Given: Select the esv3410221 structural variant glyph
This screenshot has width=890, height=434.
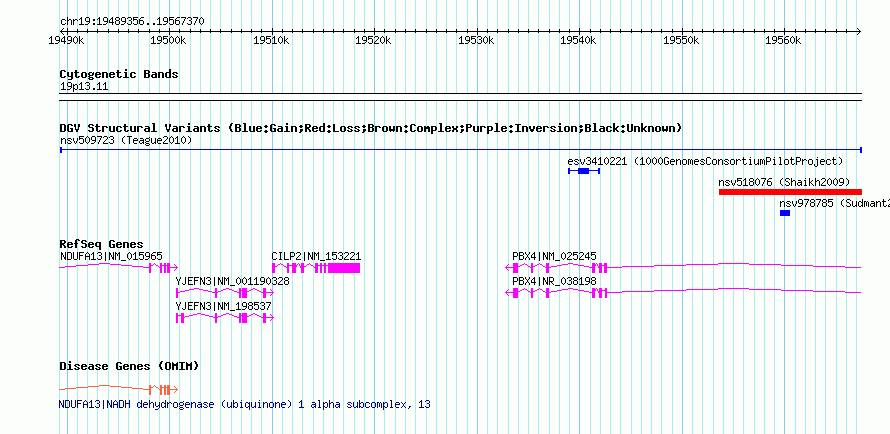Looking at the screenshot, I should [x=584, y=171].
